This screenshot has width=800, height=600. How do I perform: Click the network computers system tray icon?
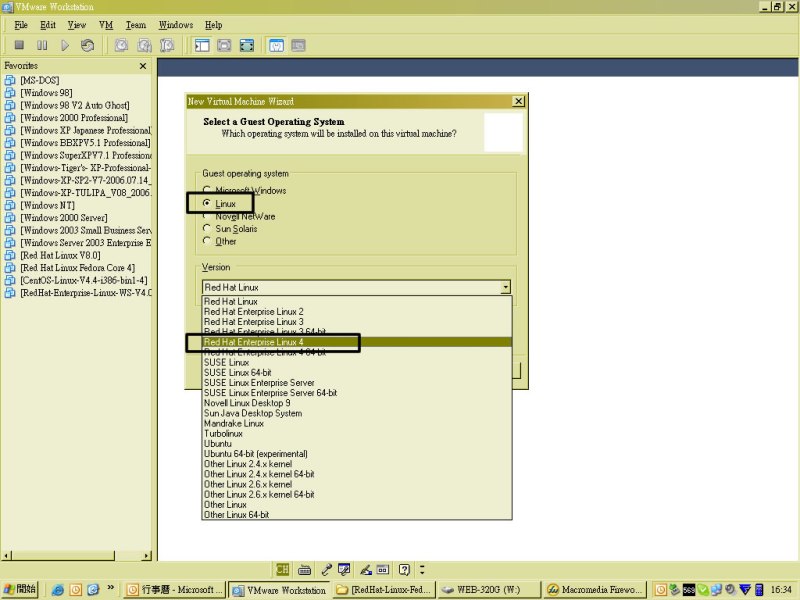point(716,590)
